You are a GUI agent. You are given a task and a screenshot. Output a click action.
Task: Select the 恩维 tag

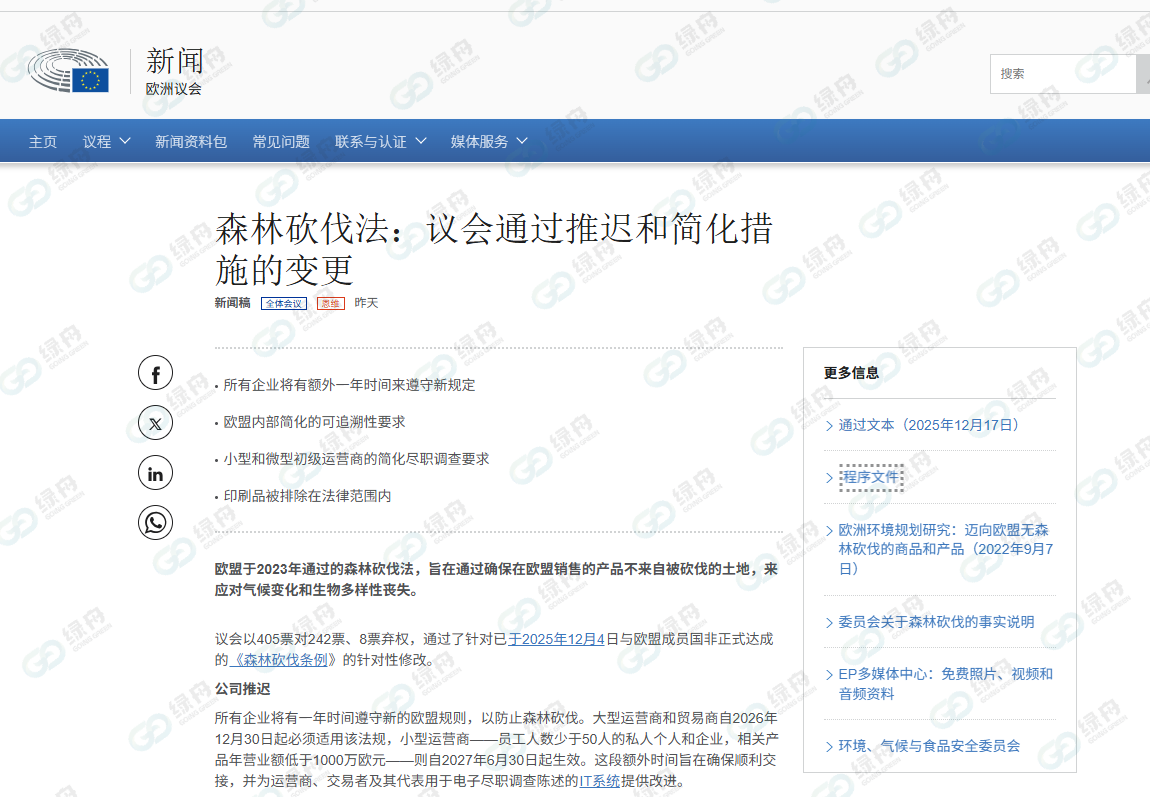click(x=331, y=304)
